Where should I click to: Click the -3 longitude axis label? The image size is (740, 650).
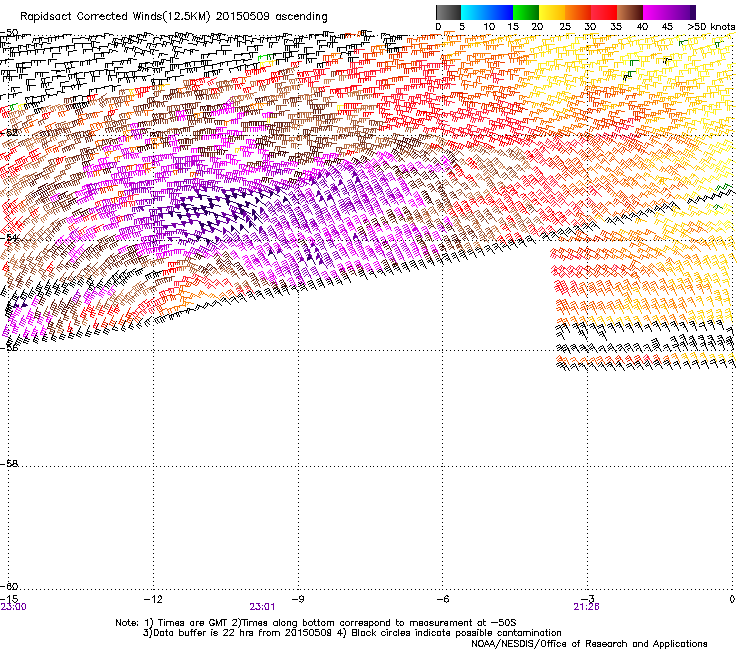[x=587, y=599]
